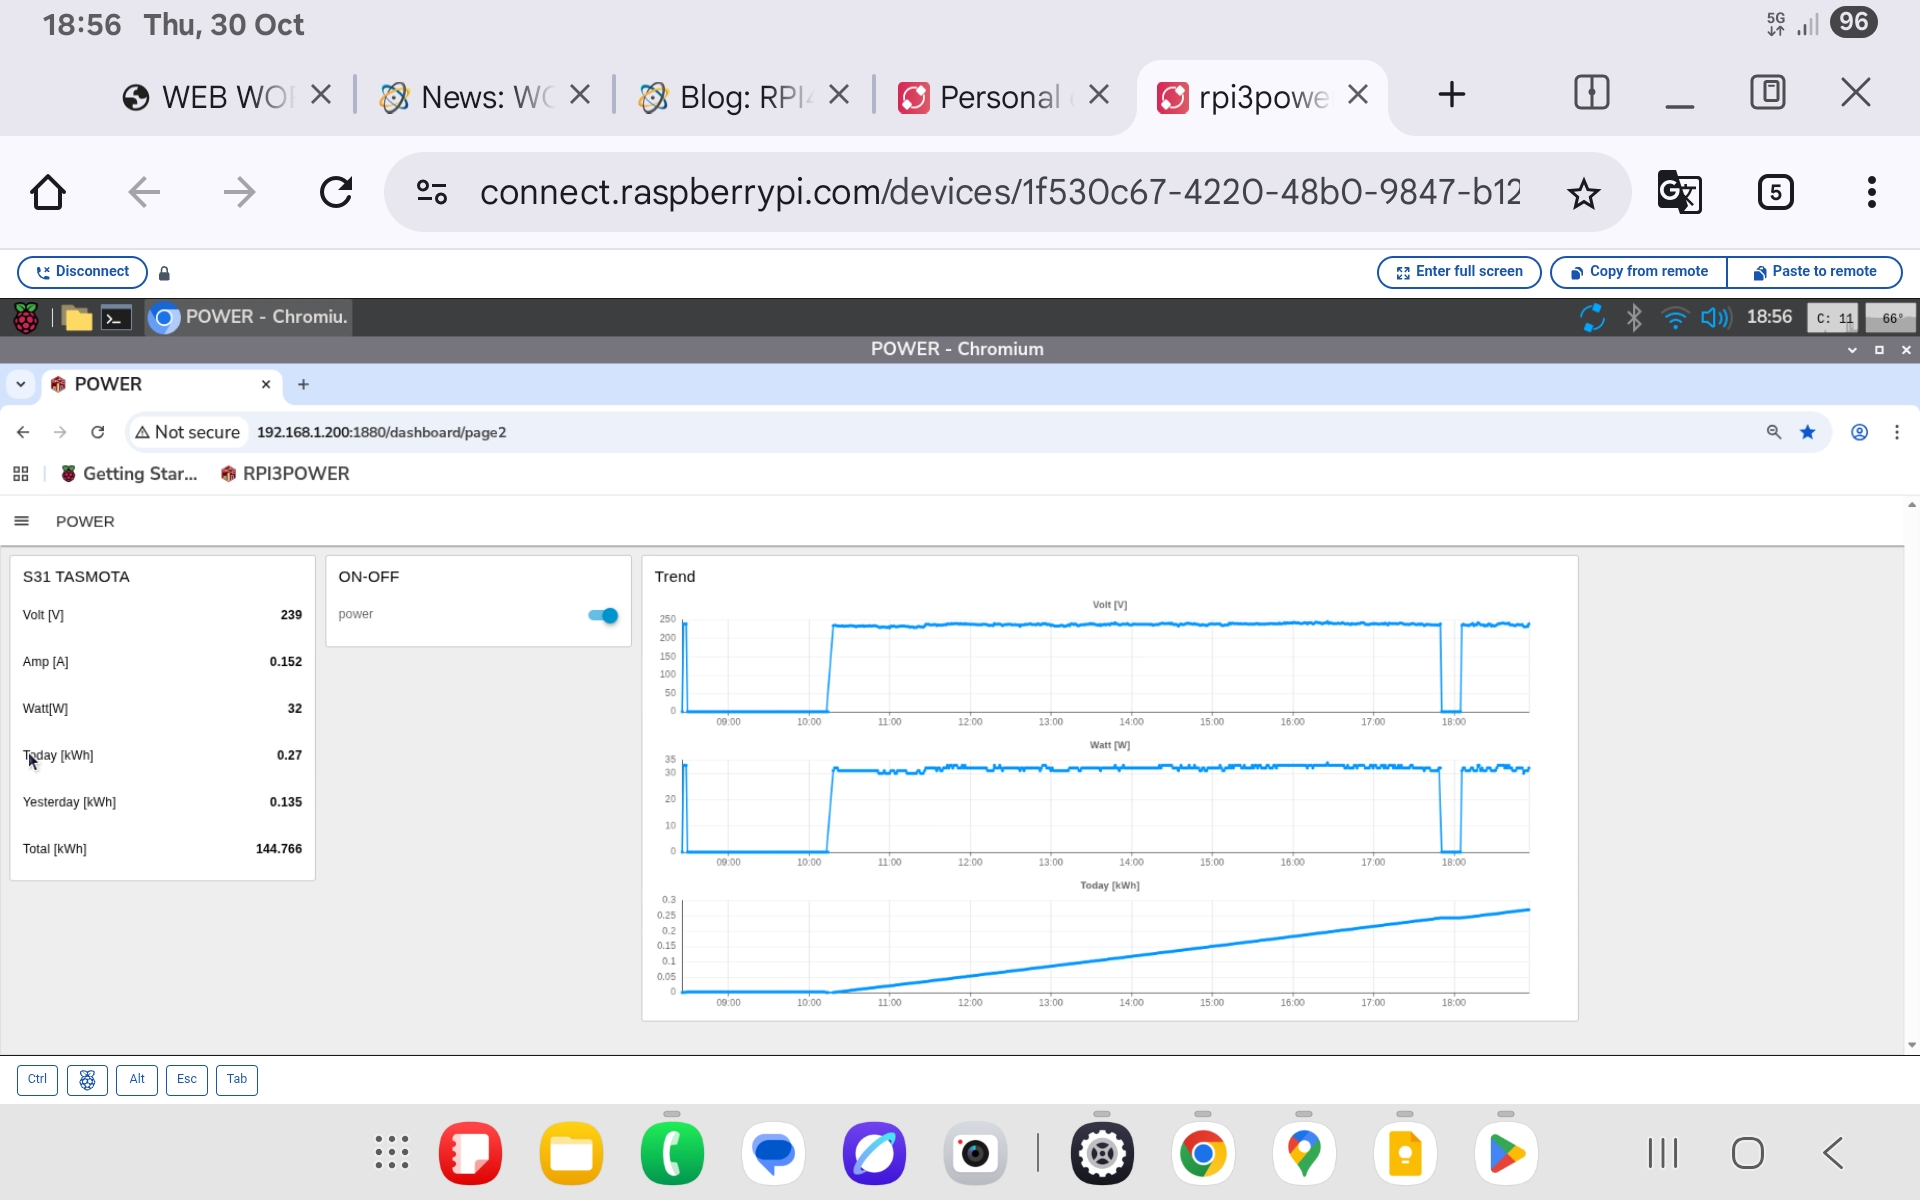
Task: Click the remote volume speaker icon
Action: [1715, 318]
